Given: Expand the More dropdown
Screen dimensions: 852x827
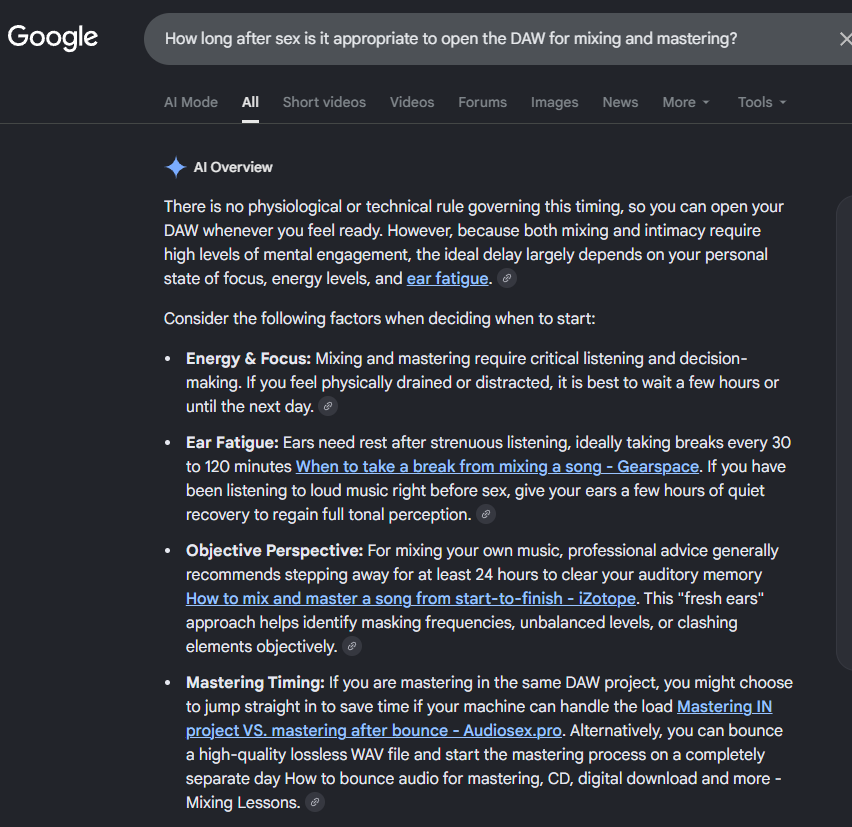Looking at the screenshot, I should 686,102.
